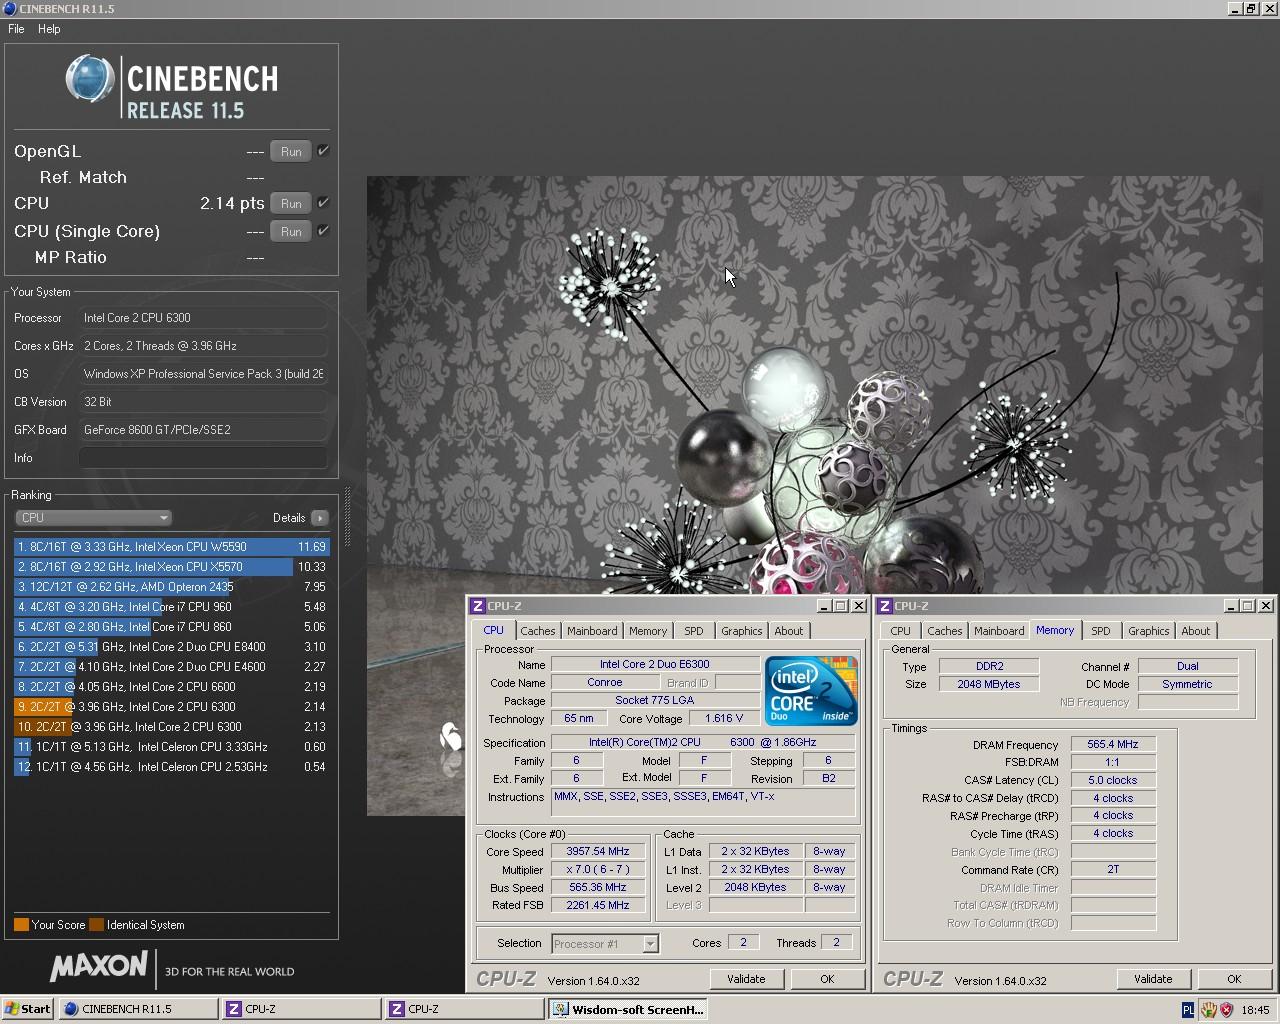The height and width of the screenshot is (1024, 1280).
Task: Switch to About tab in left CPU-Z
Action: pyautogui.click(x=788, y=631)
